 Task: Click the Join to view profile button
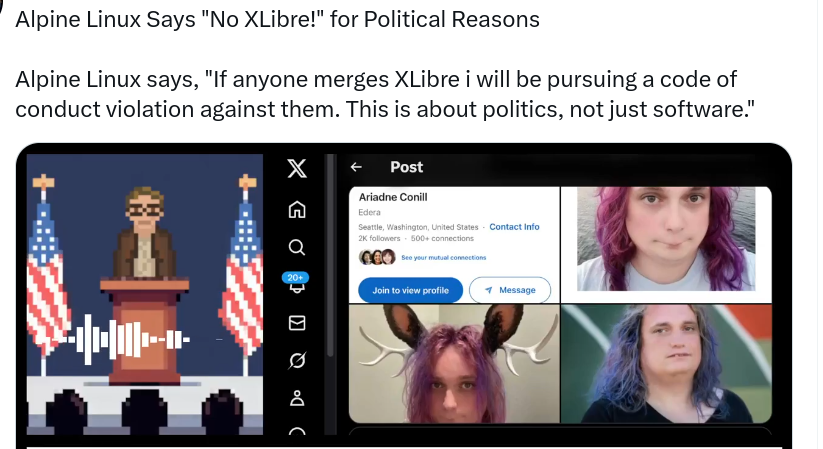pos(410,290)
